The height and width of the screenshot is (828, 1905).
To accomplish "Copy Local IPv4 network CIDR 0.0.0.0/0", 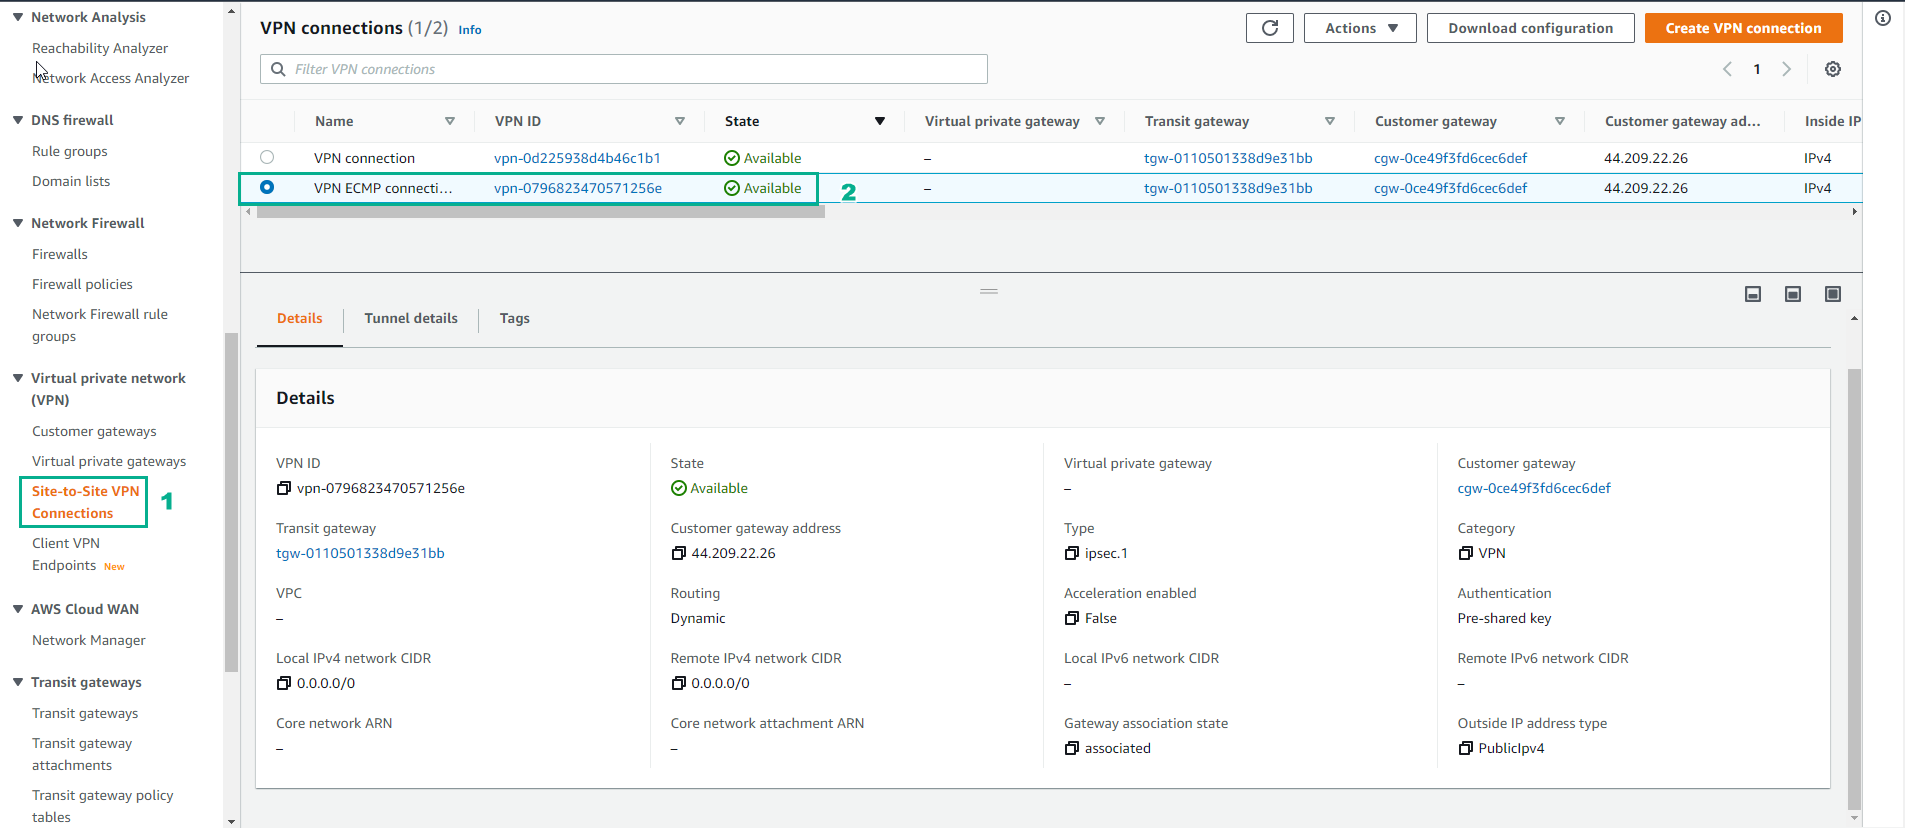I will [x=284, y=683].
